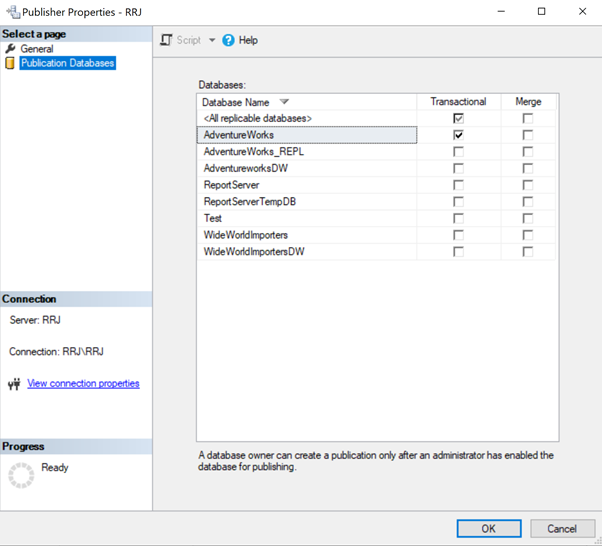This screenshot has width=602, height=546.
Task: Uncheck Transactional for AdventureWorks
Action: pos(458,135)
